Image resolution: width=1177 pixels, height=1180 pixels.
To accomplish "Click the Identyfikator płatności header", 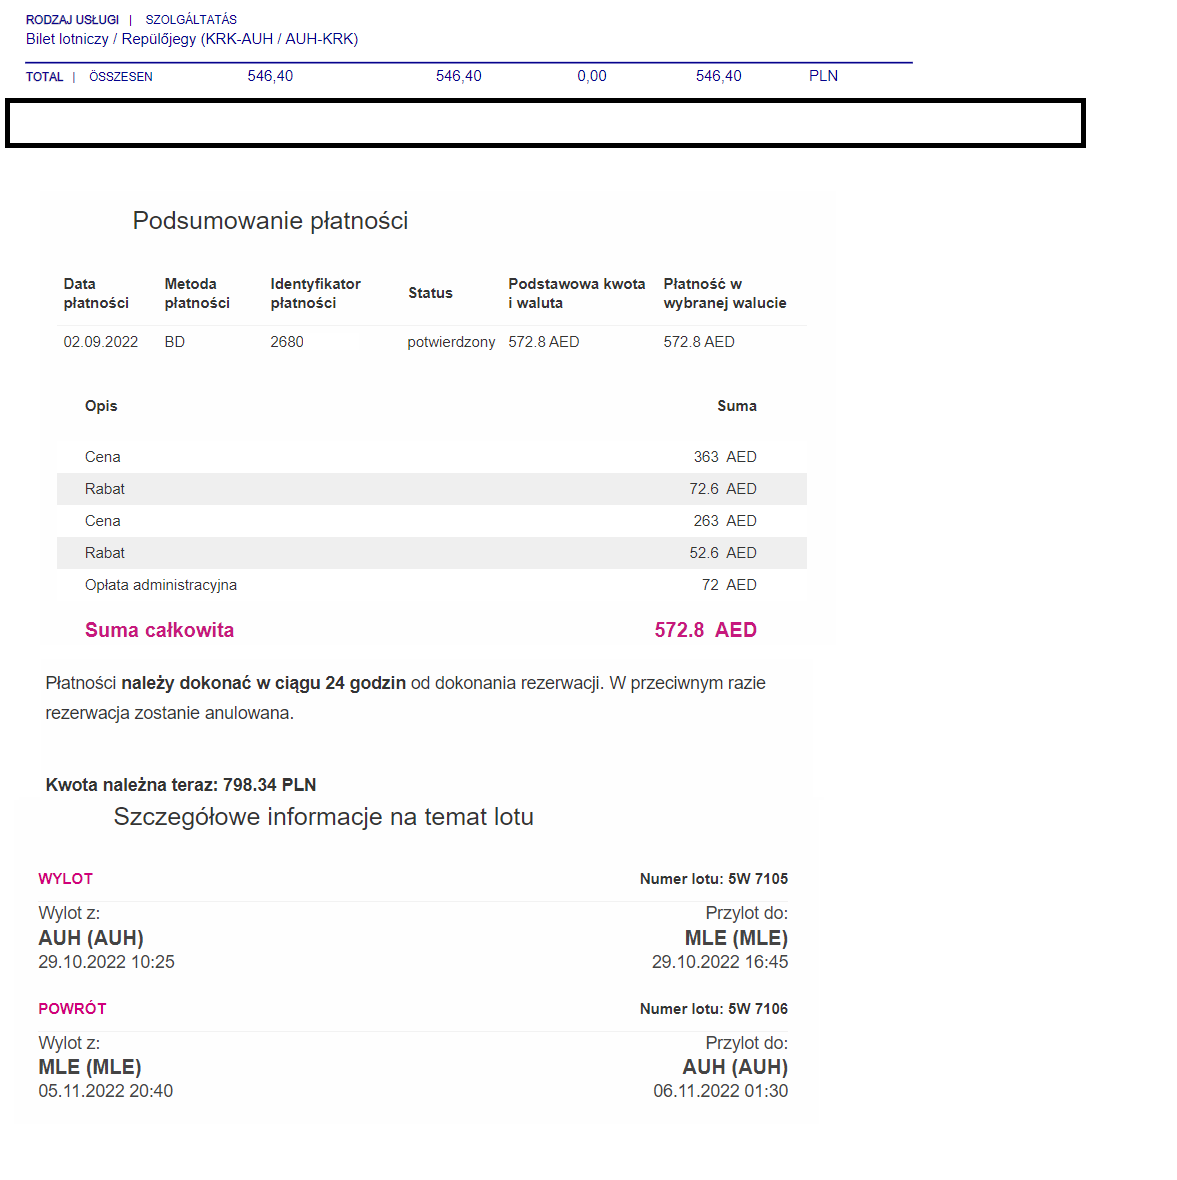I will click(315, 293).
